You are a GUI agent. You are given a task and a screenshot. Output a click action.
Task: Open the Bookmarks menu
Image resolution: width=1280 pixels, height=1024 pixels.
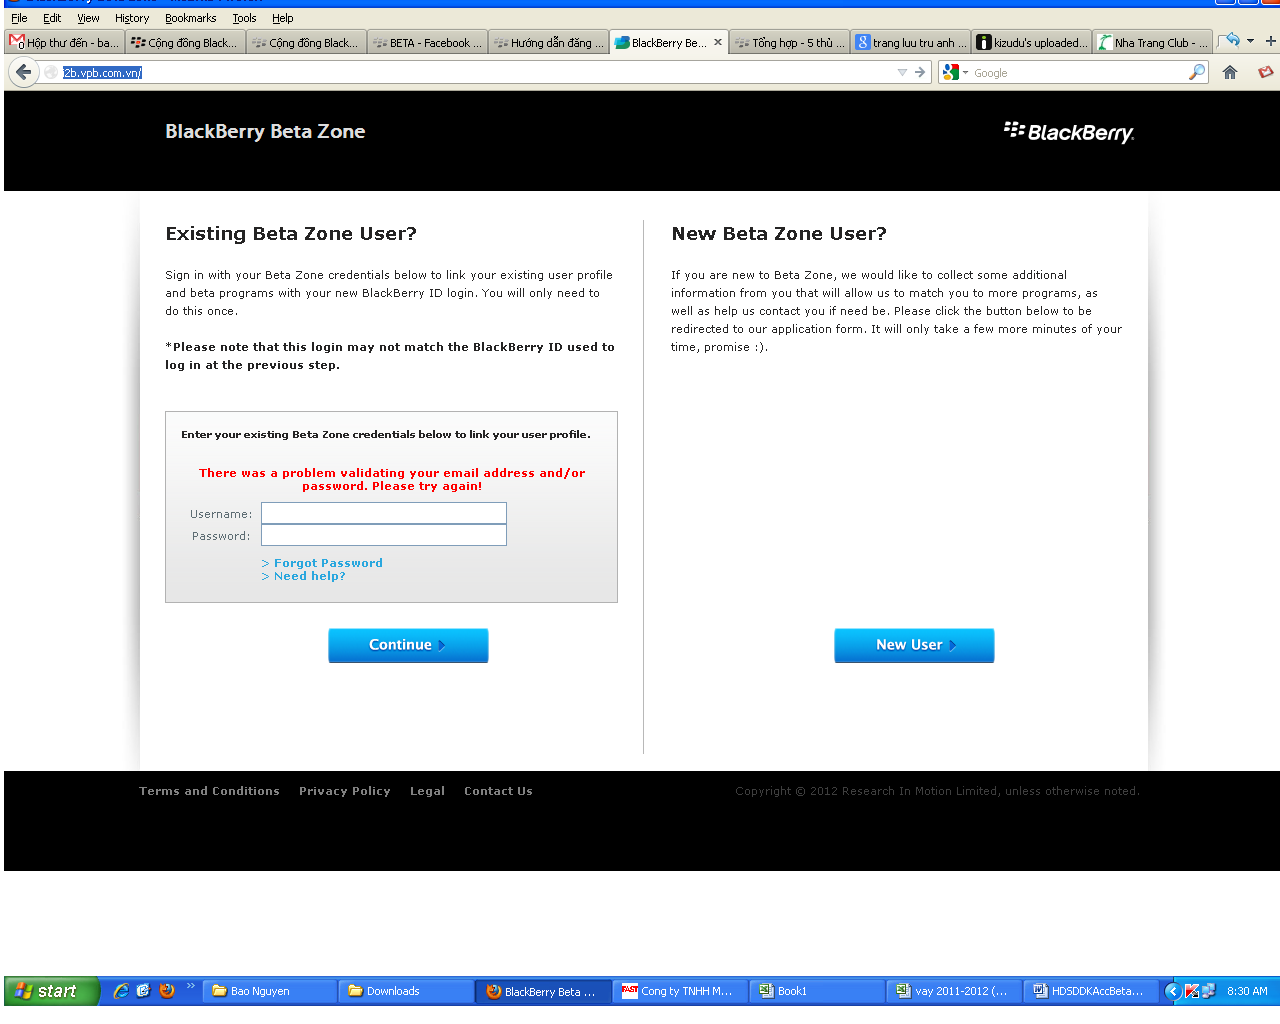pos(190,18)
